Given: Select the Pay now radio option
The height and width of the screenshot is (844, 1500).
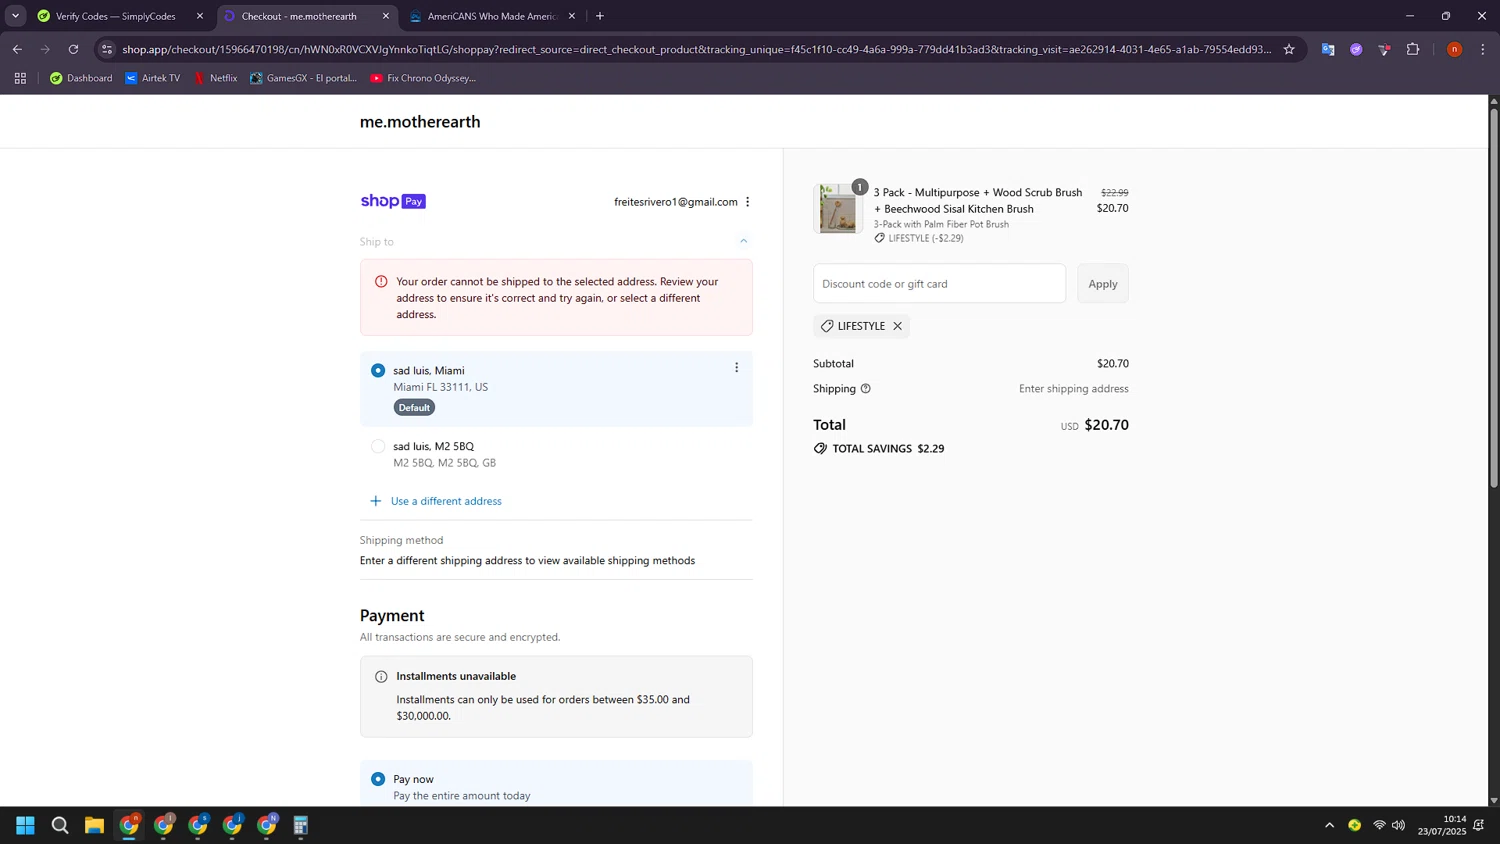Looking at the screenshot, I should (378, 779).
